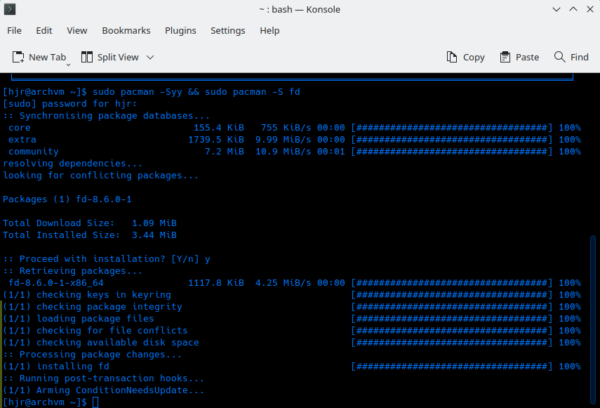Click the Split View button label
The width and height of the screenshot is (600, 408).
coord(118,57)
